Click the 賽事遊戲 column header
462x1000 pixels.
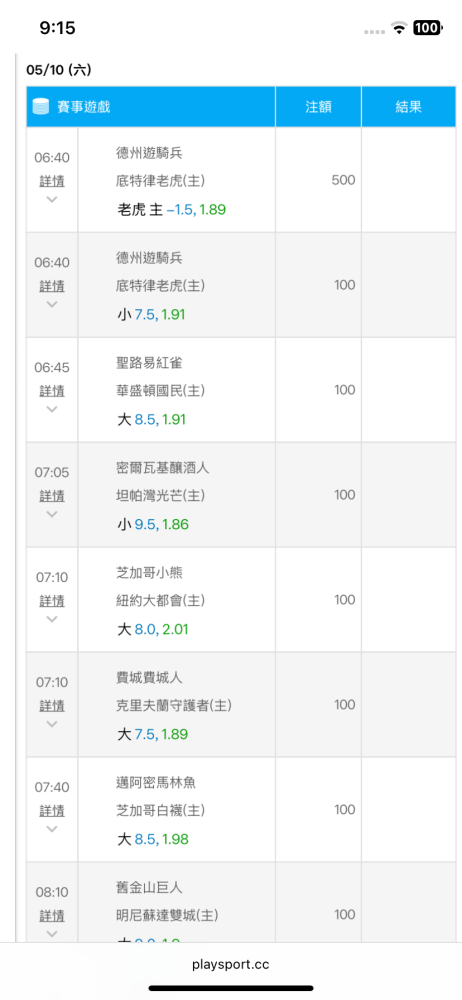point(151,107)
